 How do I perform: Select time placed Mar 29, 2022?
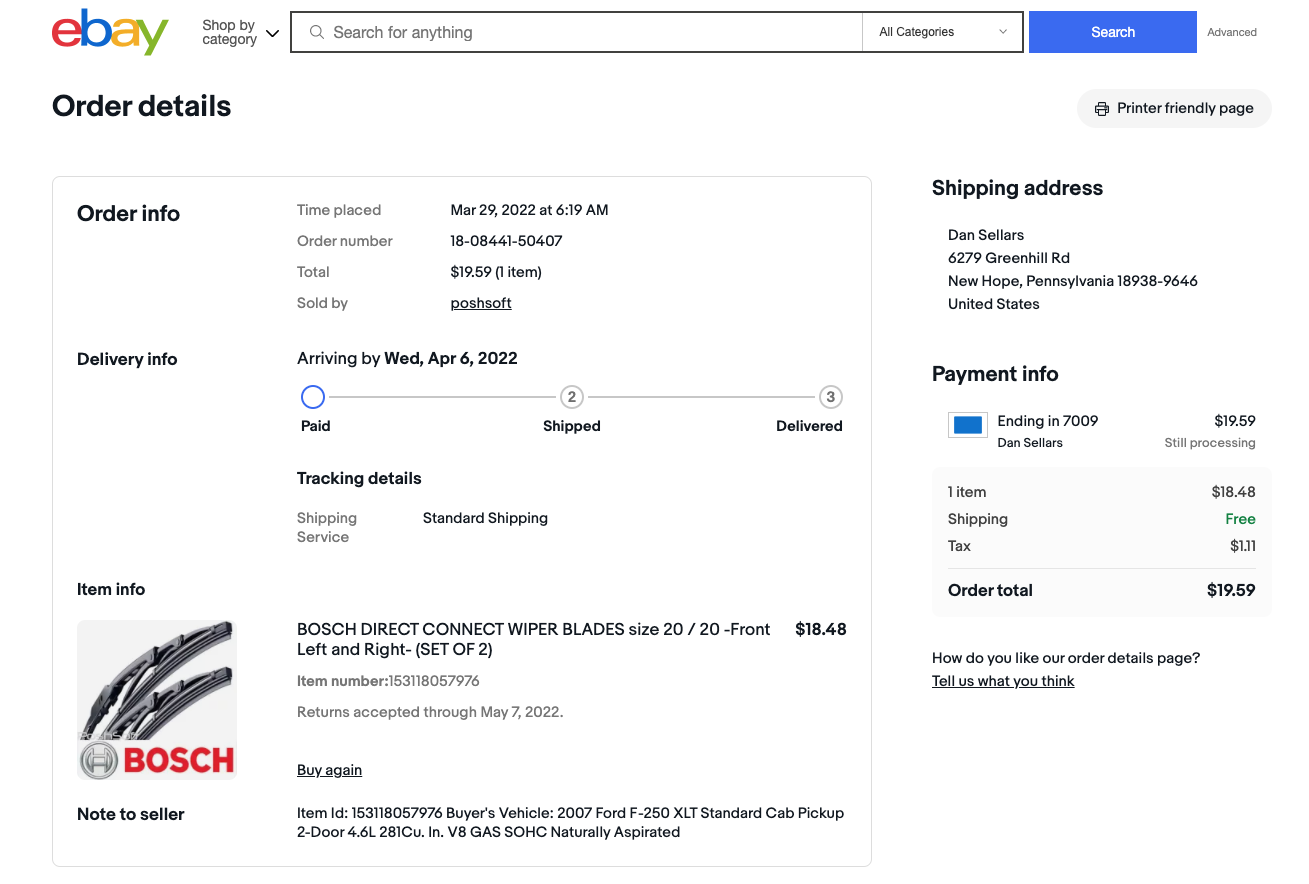(x=529, y=210)
